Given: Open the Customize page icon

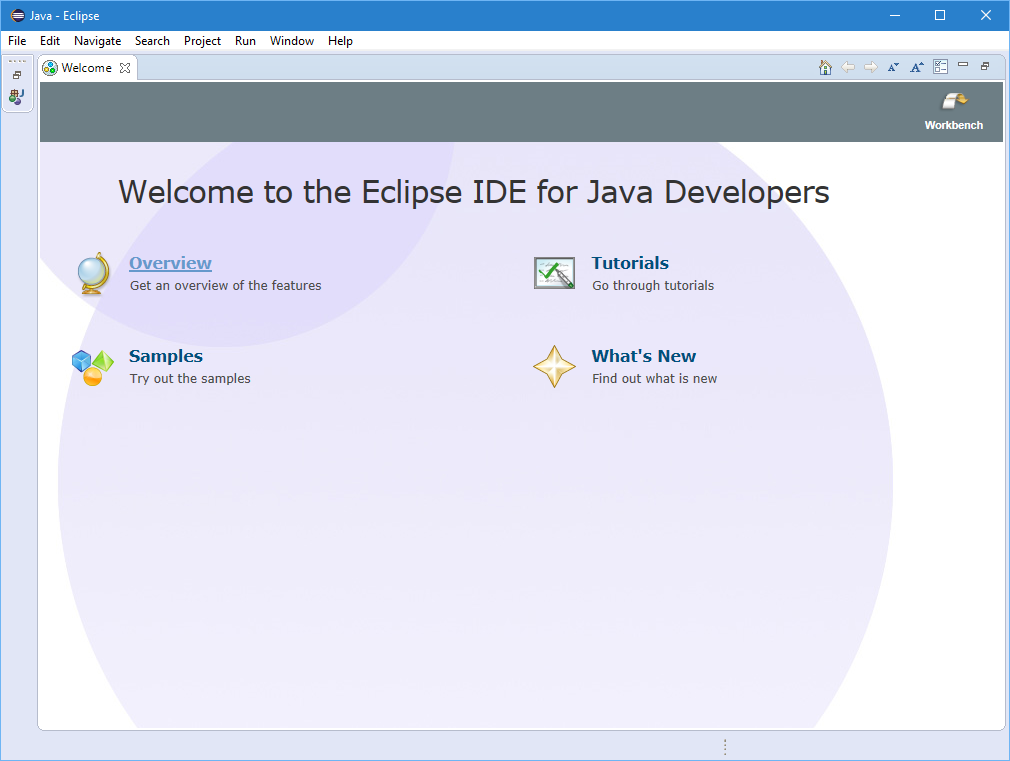Looking at the screenshot, I should pyautogui.click(x=940, y=67).
